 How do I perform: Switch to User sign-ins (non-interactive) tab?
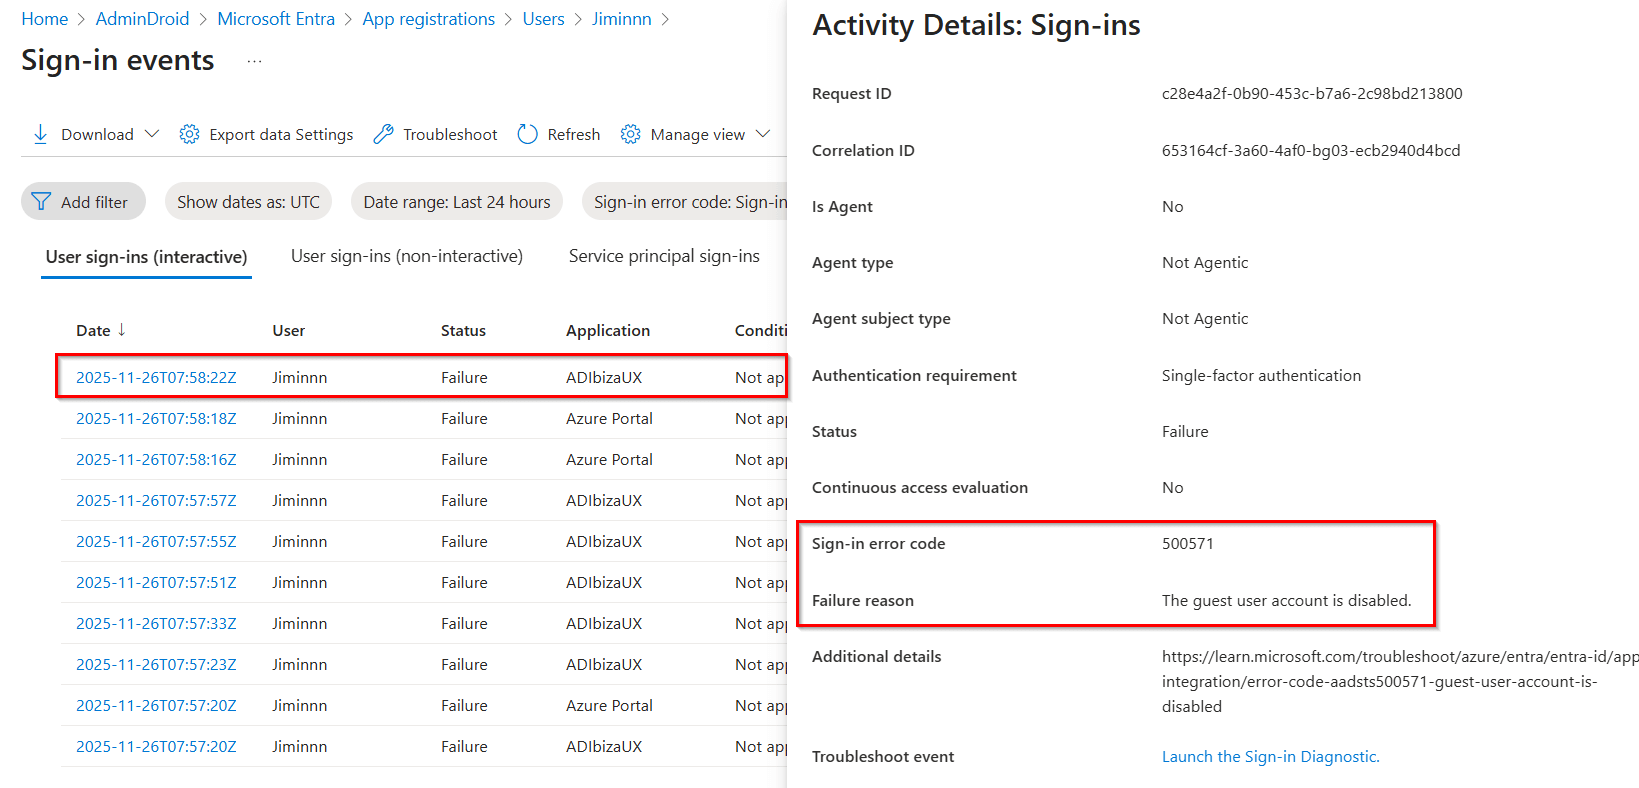coord(406,256)
